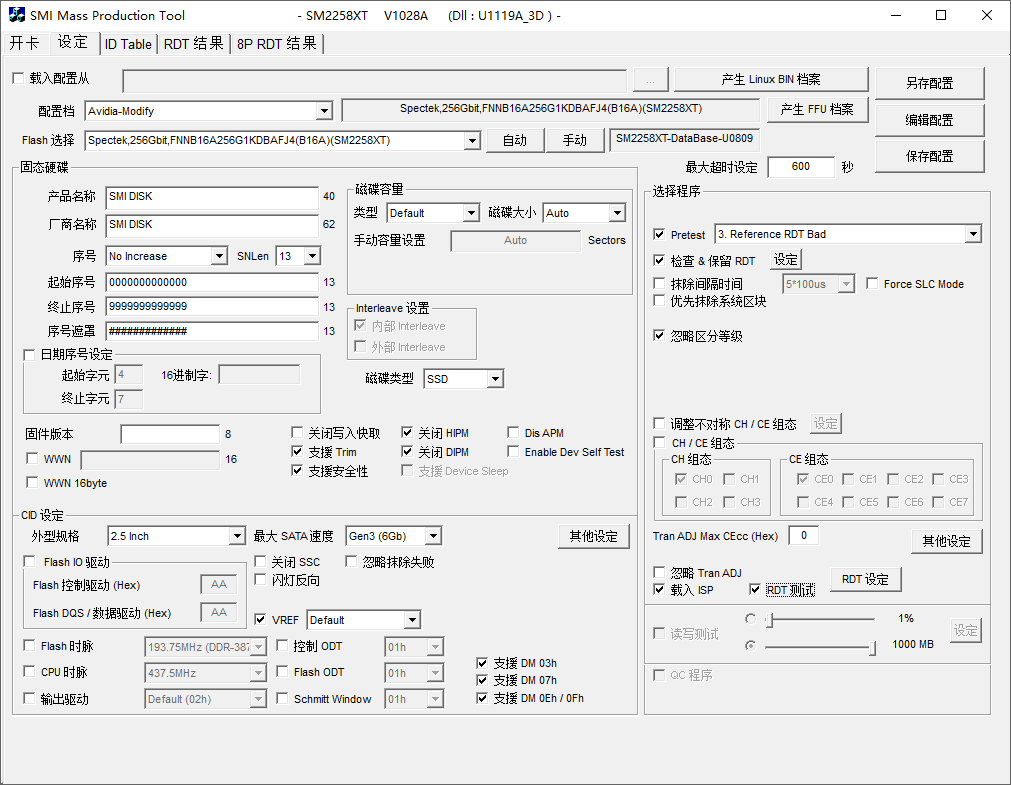The height and width of the screenshot is (785, 1011).
Task: Expand the 配置档 Avidia-Modify dropdown
Action: [323, 111]
